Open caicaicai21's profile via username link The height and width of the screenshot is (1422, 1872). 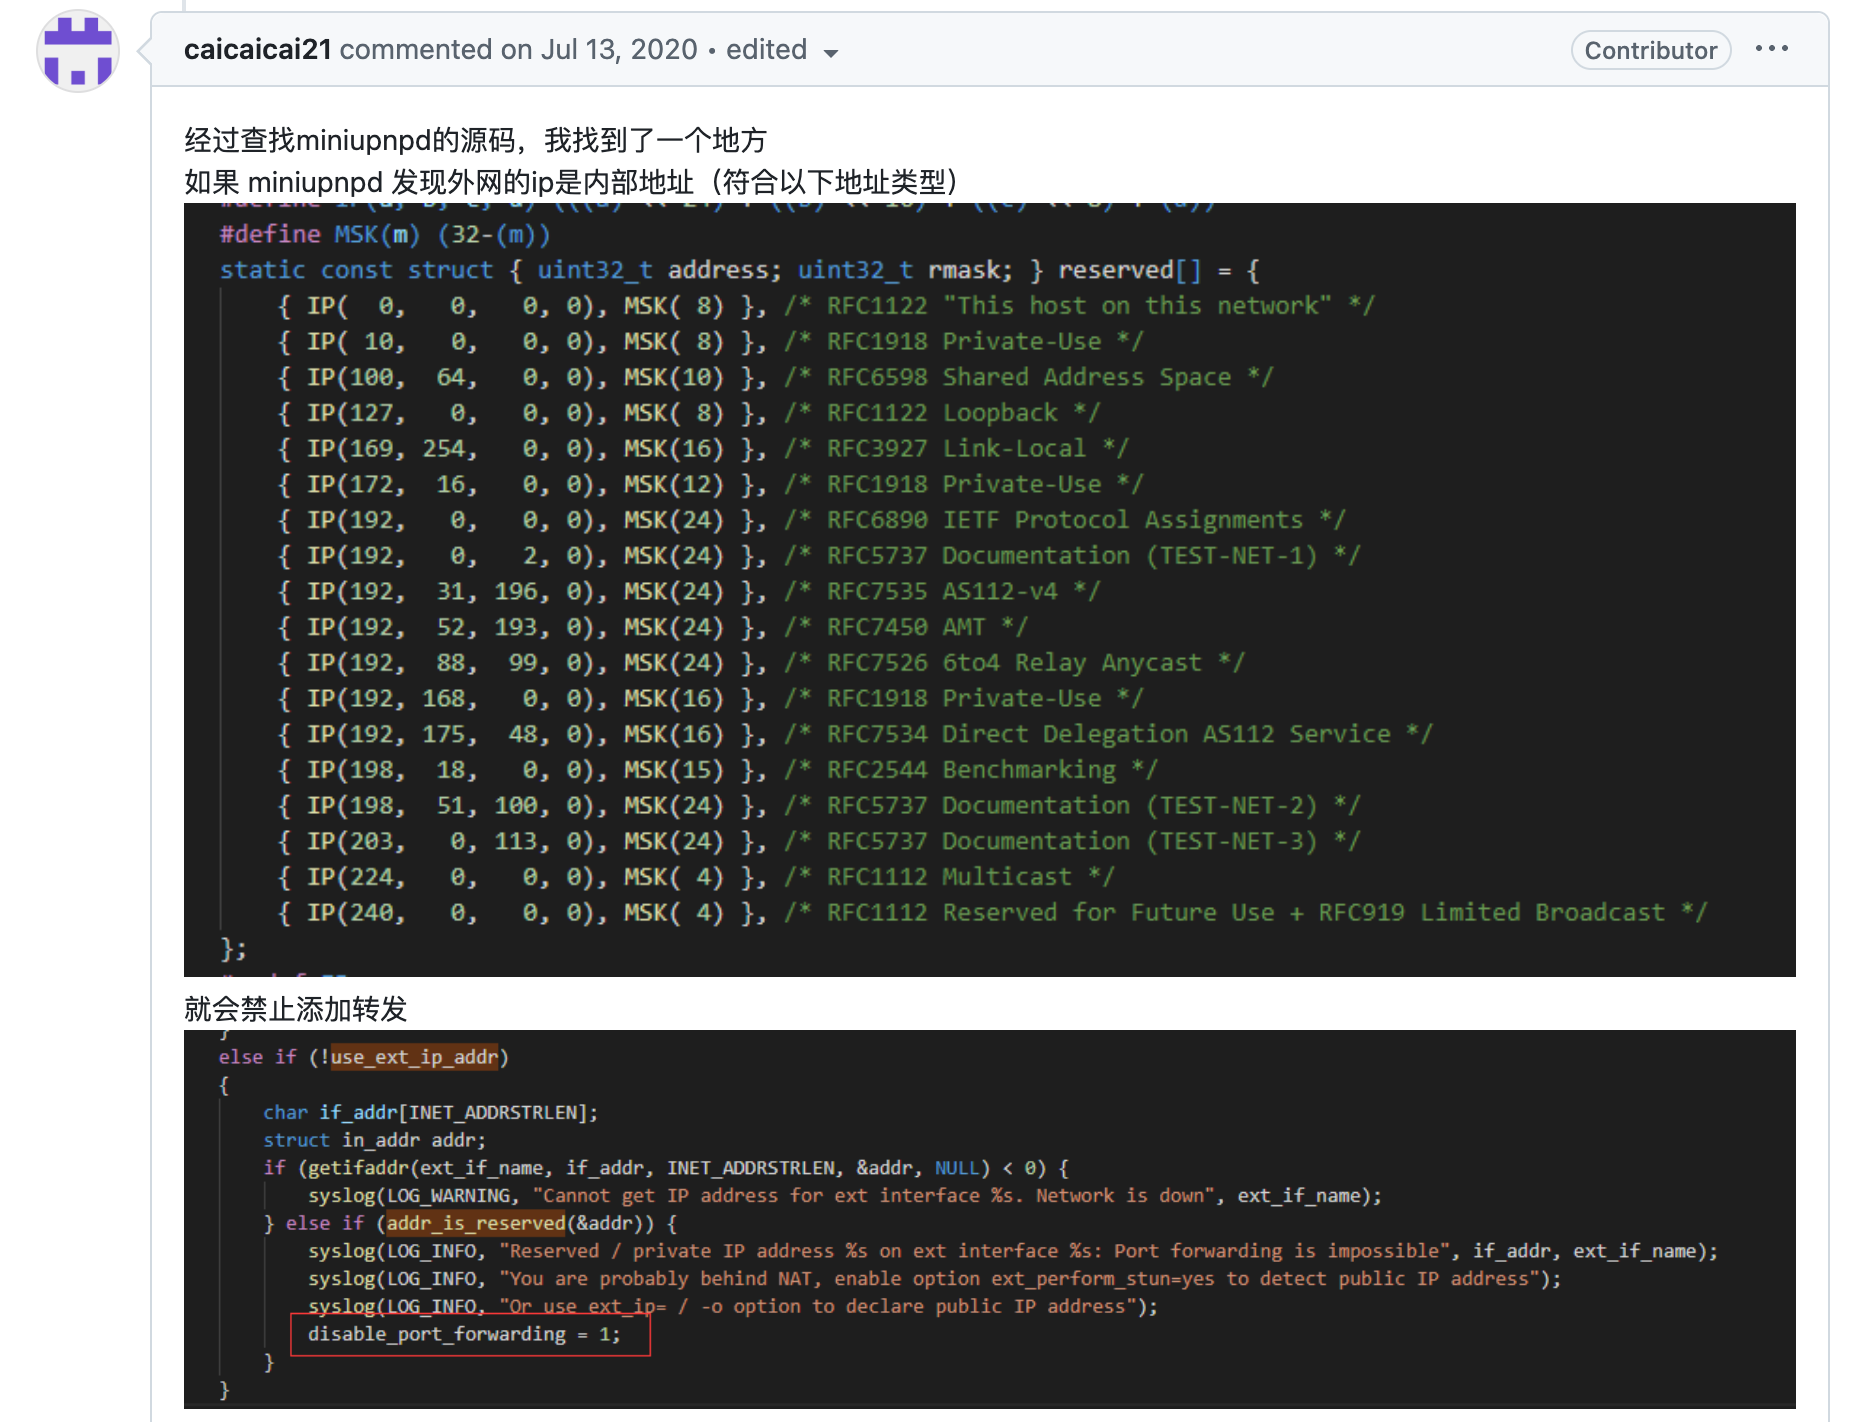[x=255, y=48]
